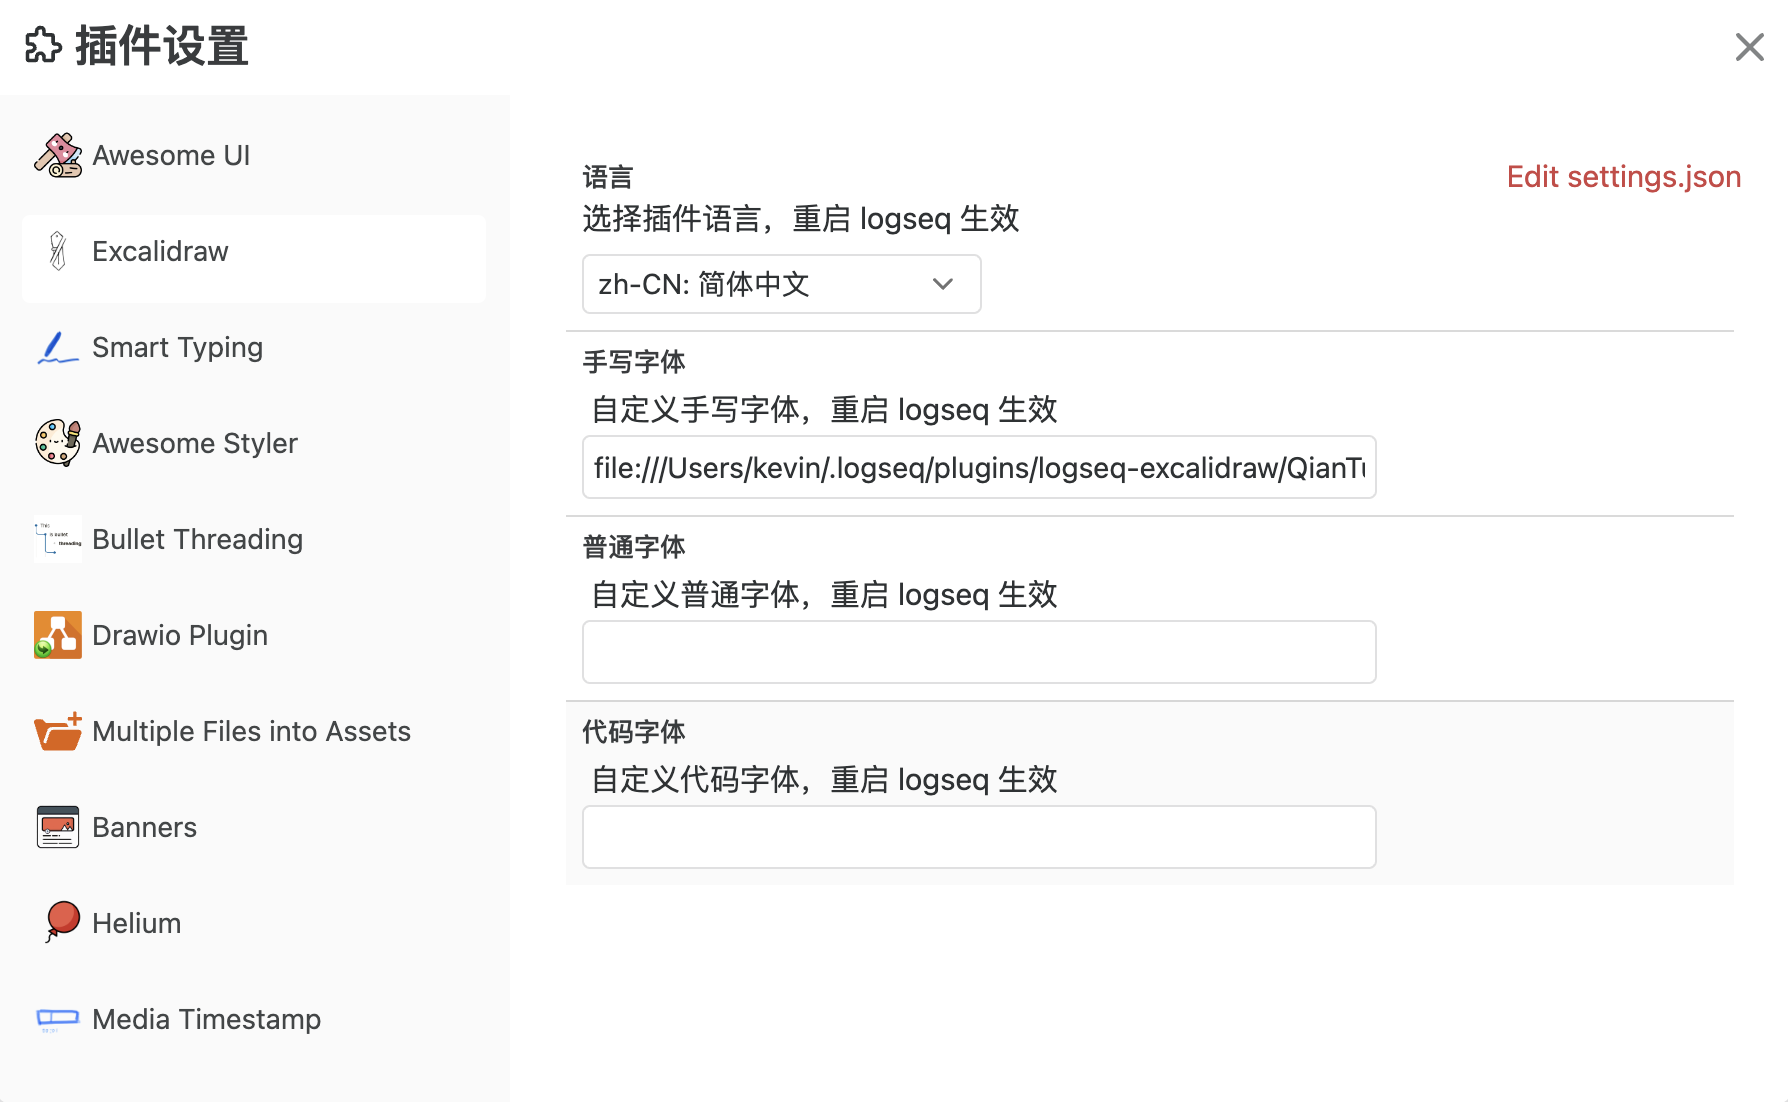The image size is (1788, 1102).
Task: Click the empty 代码字体 input field
Action: pyautogui.click(x=978, y=837)
